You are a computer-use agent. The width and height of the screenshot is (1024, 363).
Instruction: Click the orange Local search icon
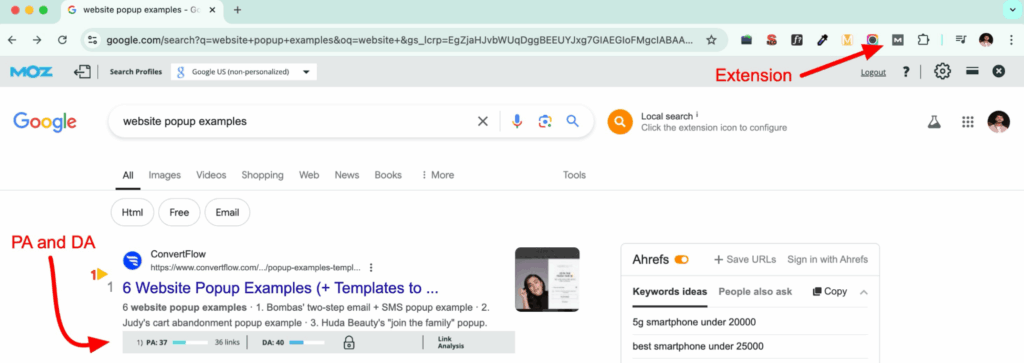click(619, 121)
